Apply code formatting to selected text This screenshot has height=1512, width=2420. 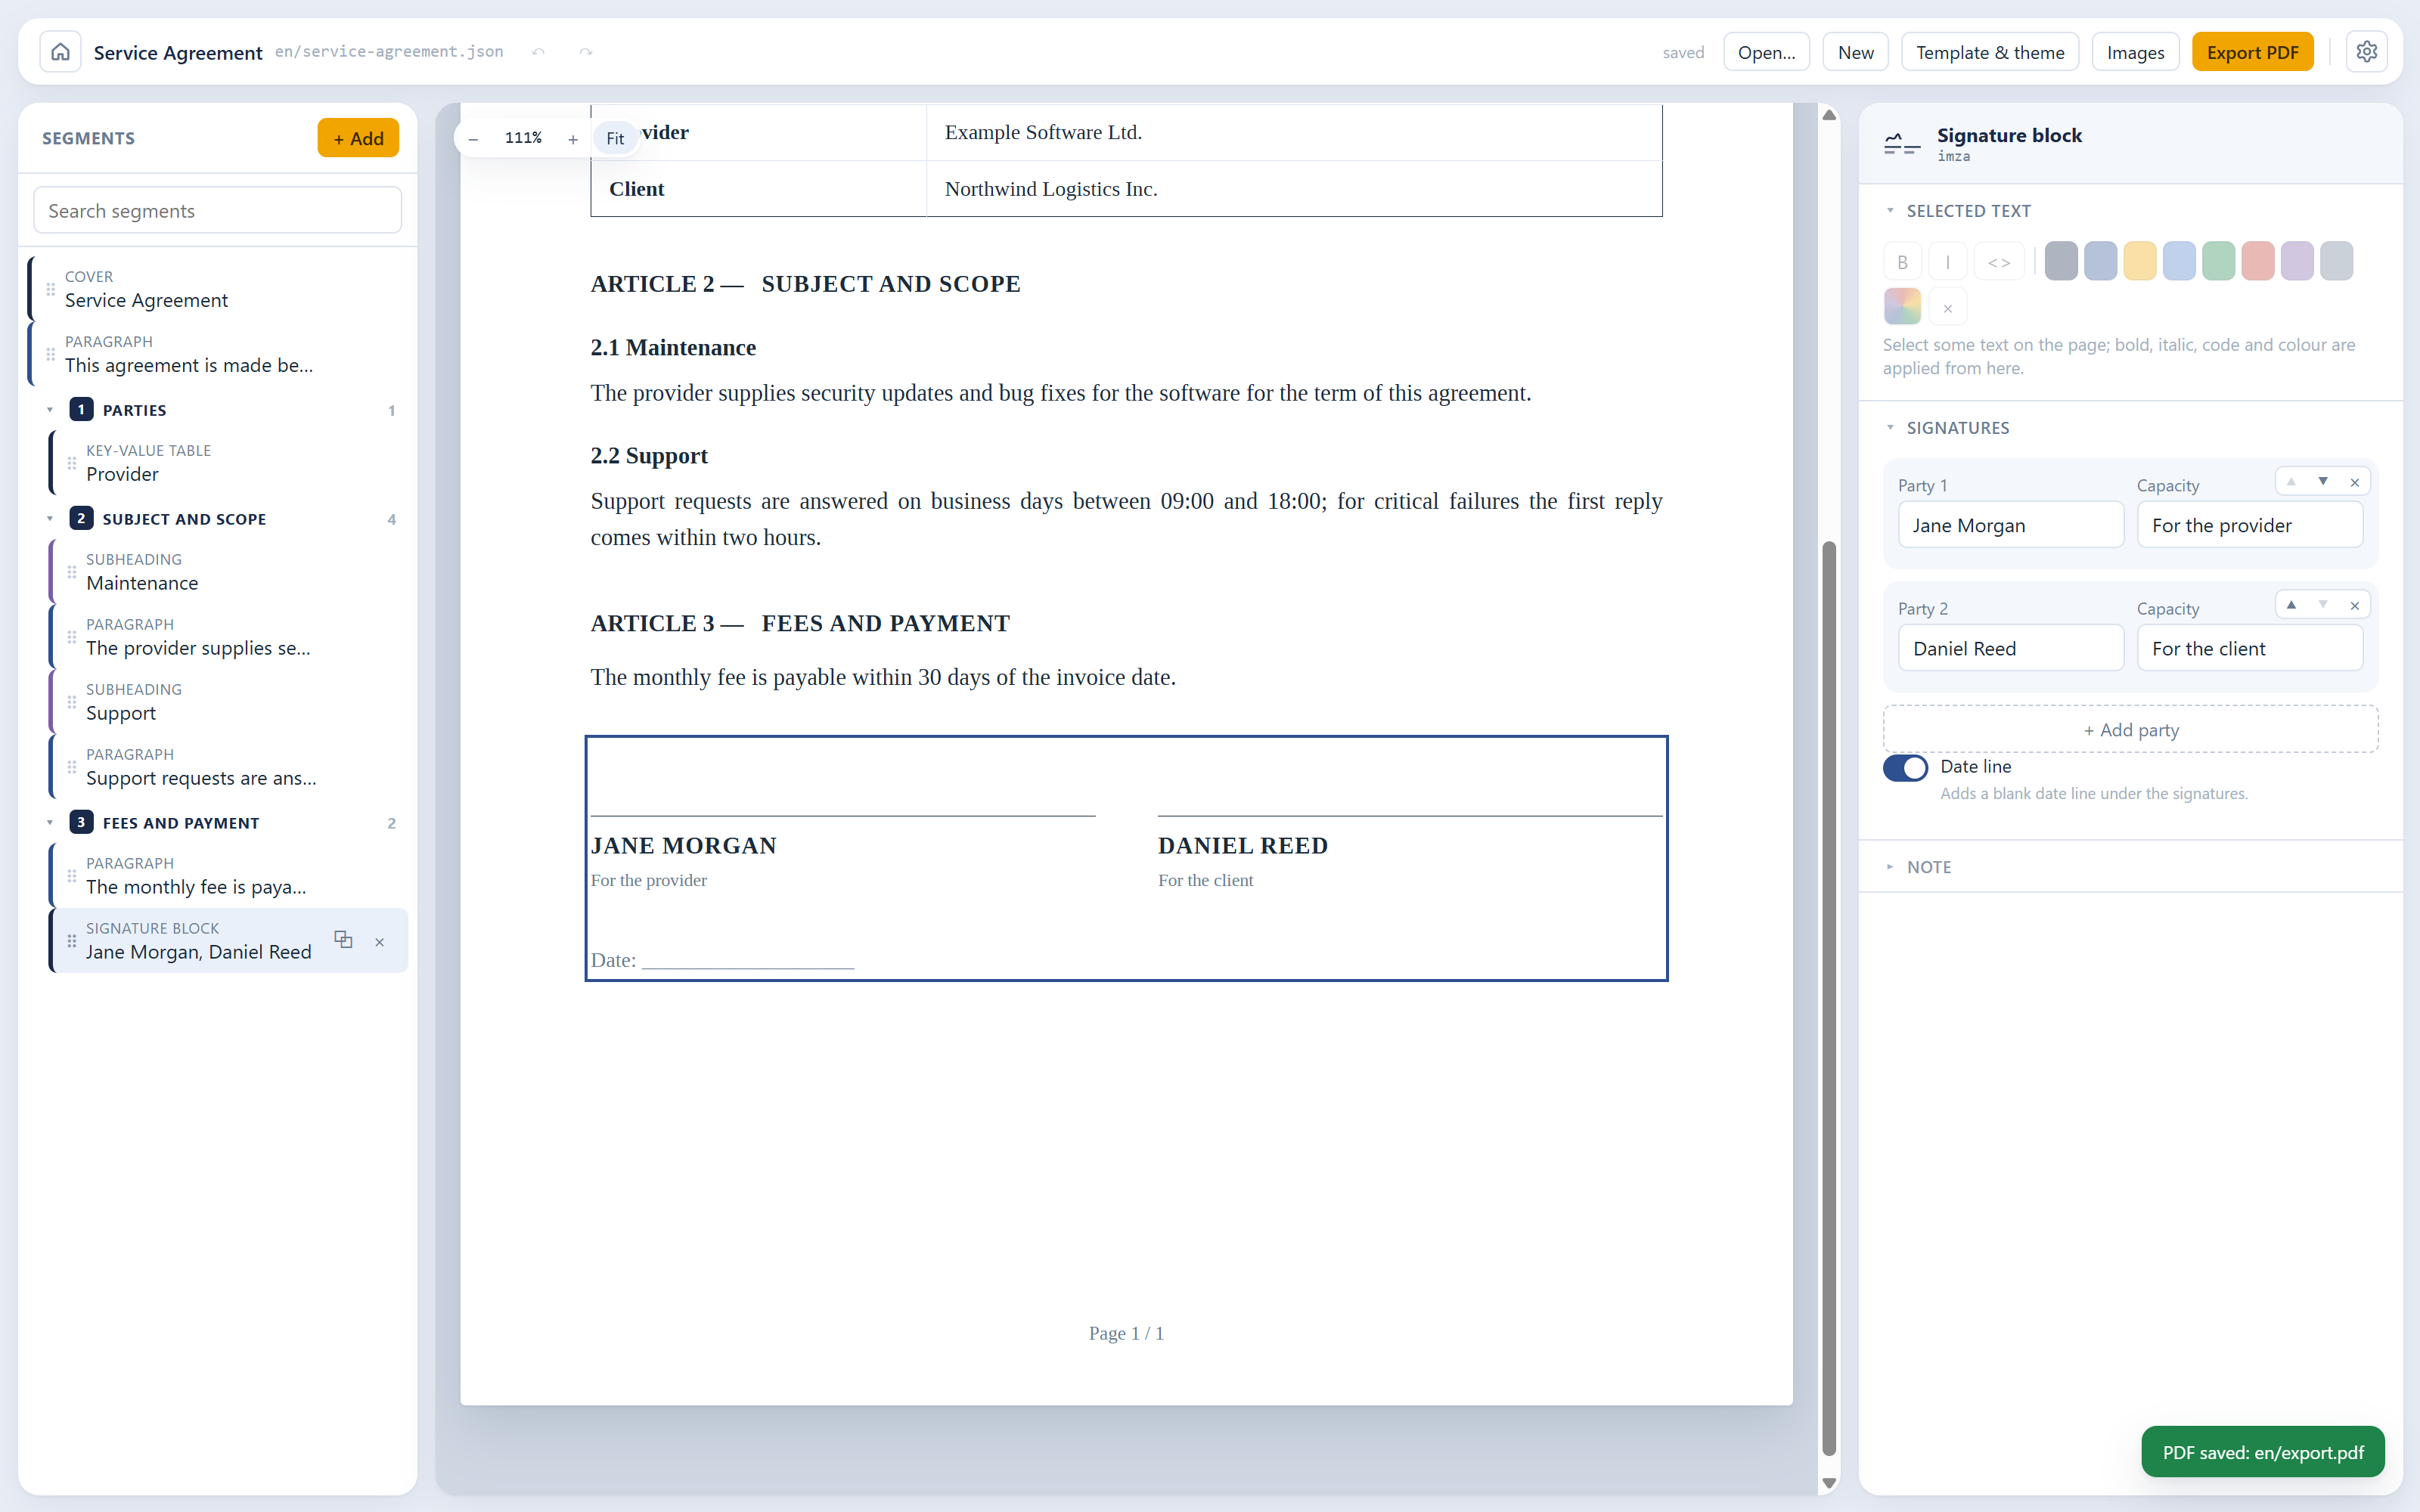1999,262
